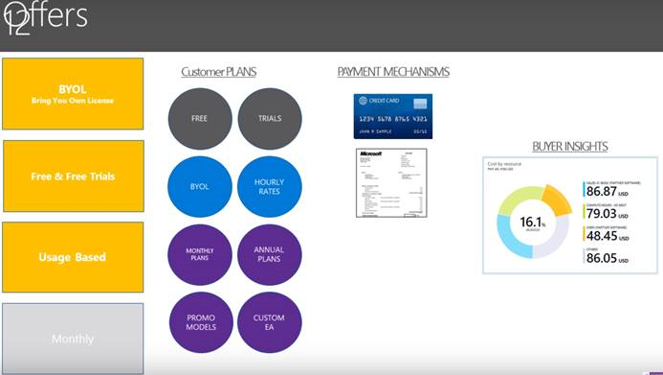Screen dimensions: 663x375
Task: Select the grayed Monthly tile
Action: (x=73, y=339)
